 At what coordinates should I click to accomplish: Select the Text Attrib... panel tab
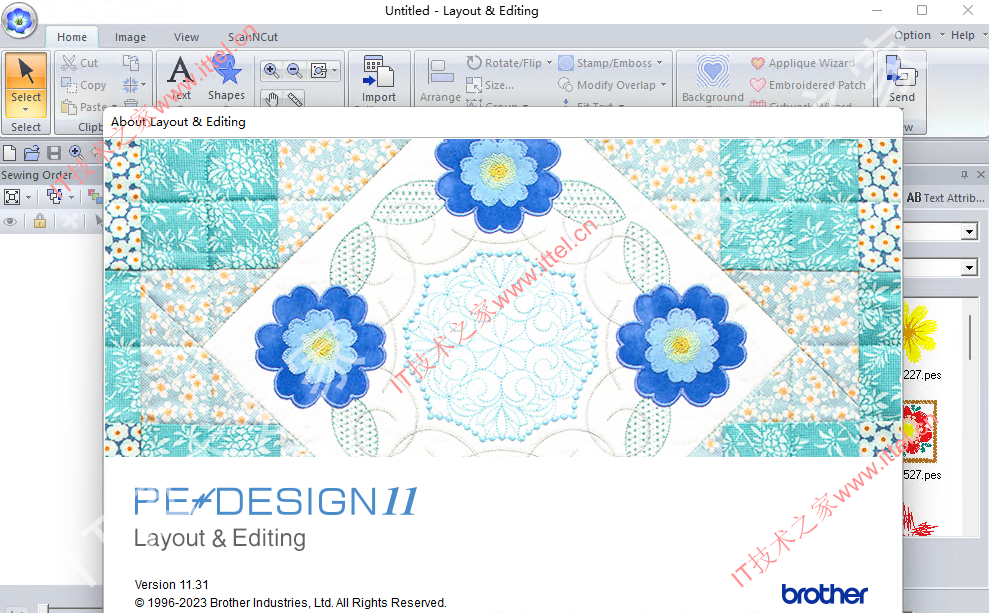pyautogui.click(x=945, y=197)
